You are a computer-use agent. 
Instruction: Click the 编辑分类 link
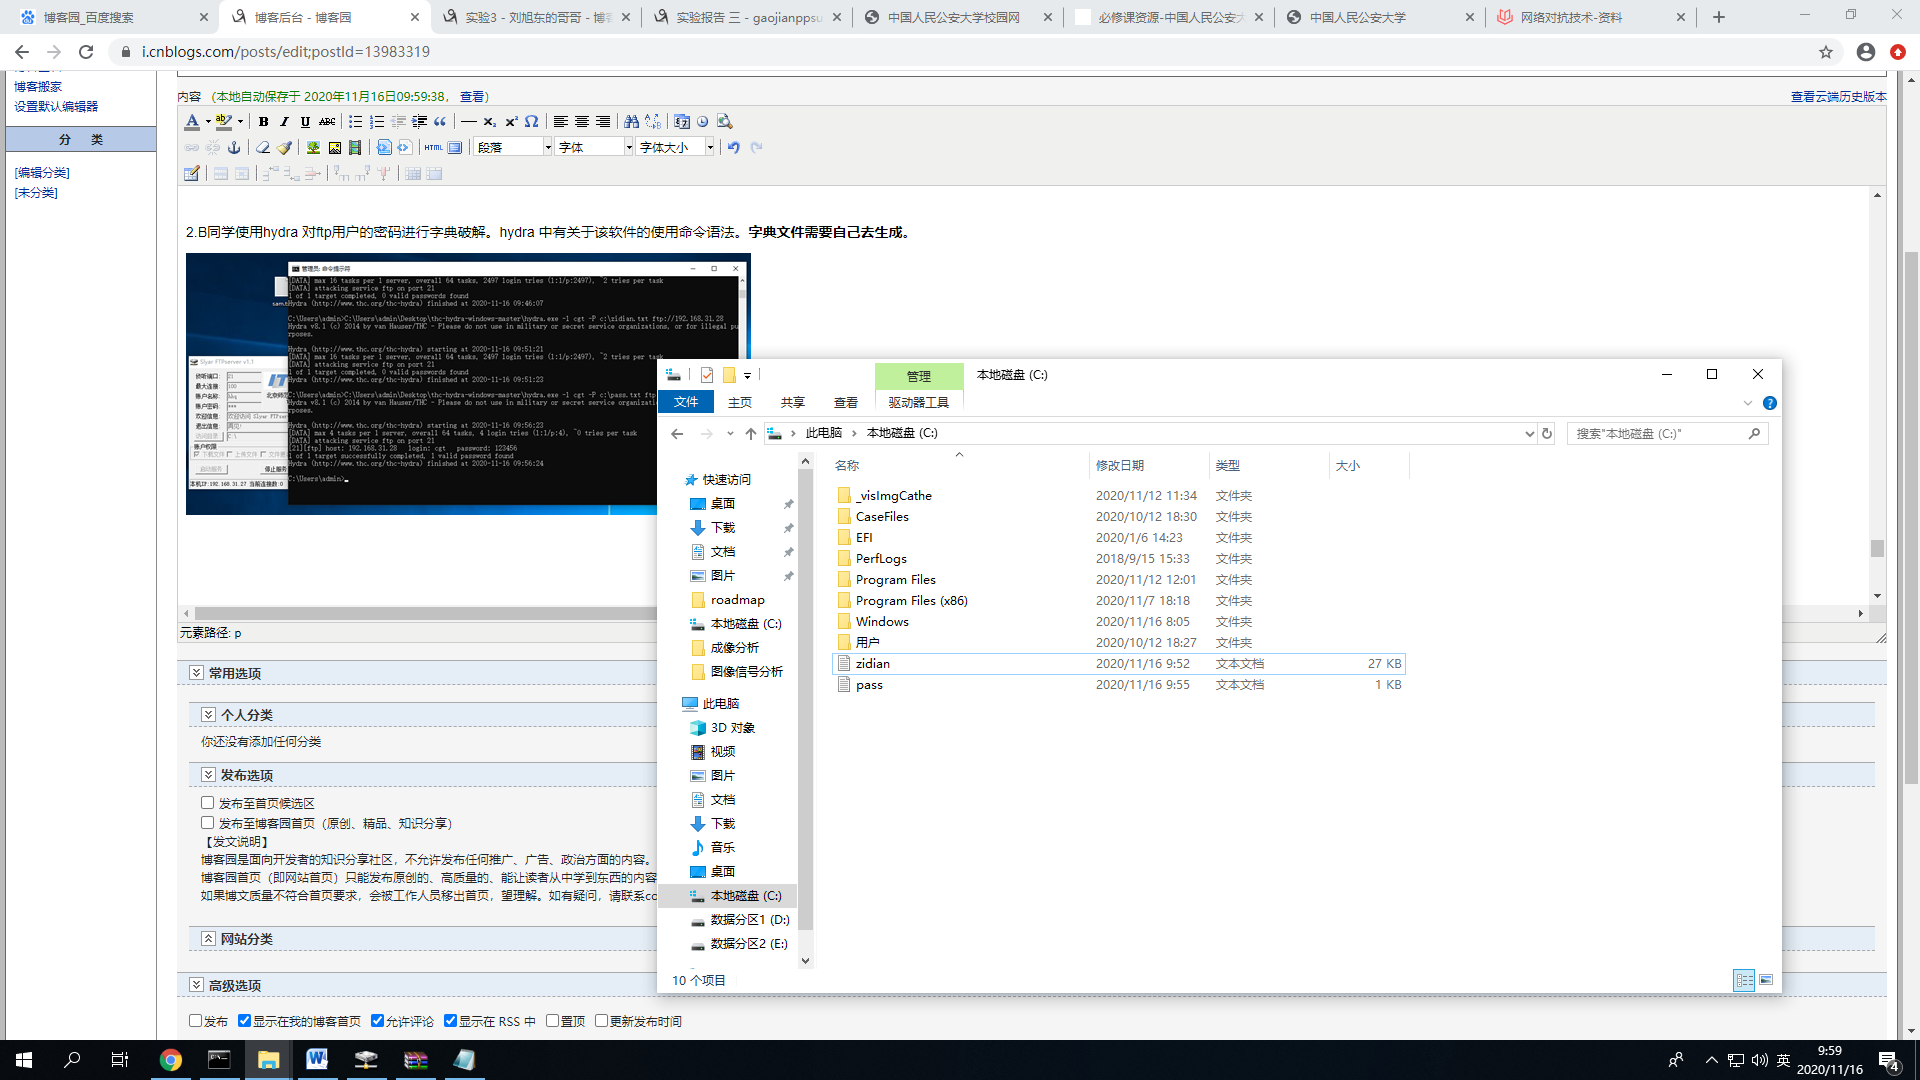tap(42, 172)
